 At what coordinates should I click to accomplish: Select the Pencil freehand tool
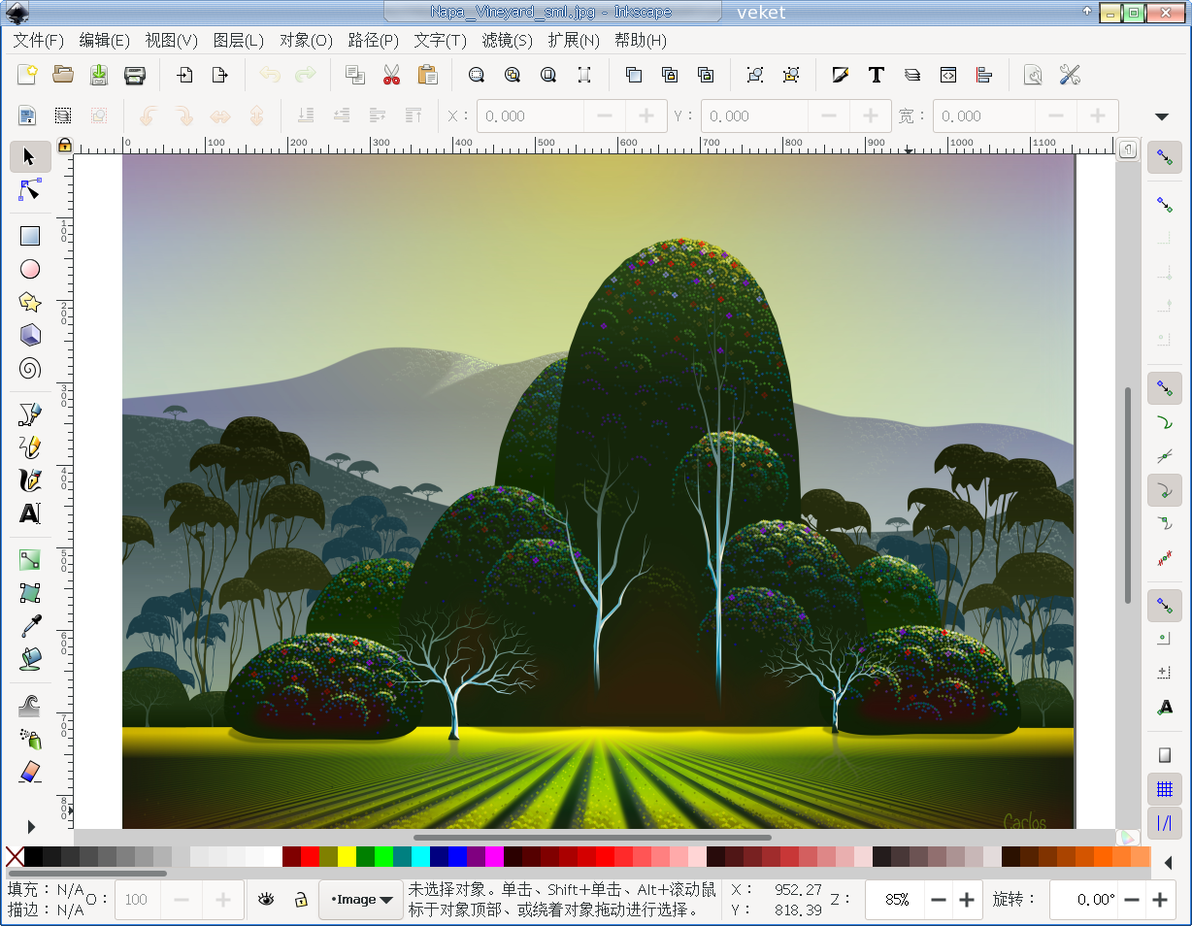pyautogui.click(x=30, y=447)
